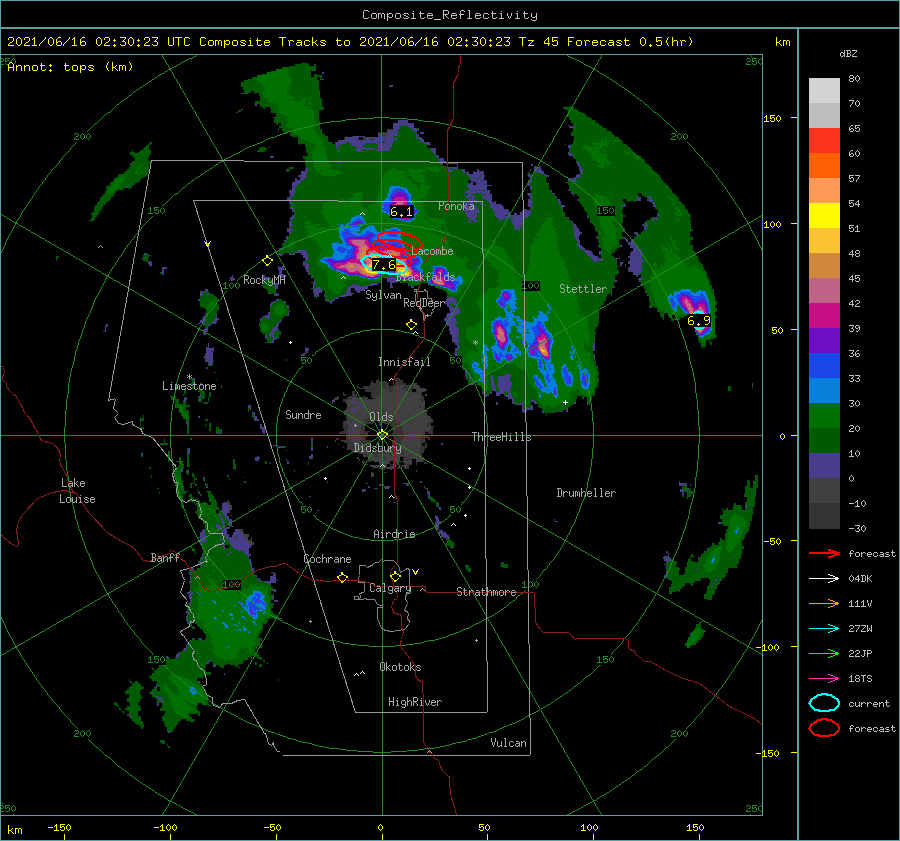Select the orange 60-57 dBZ color band
Screen dimensions: 900x841
pos(824,166)
